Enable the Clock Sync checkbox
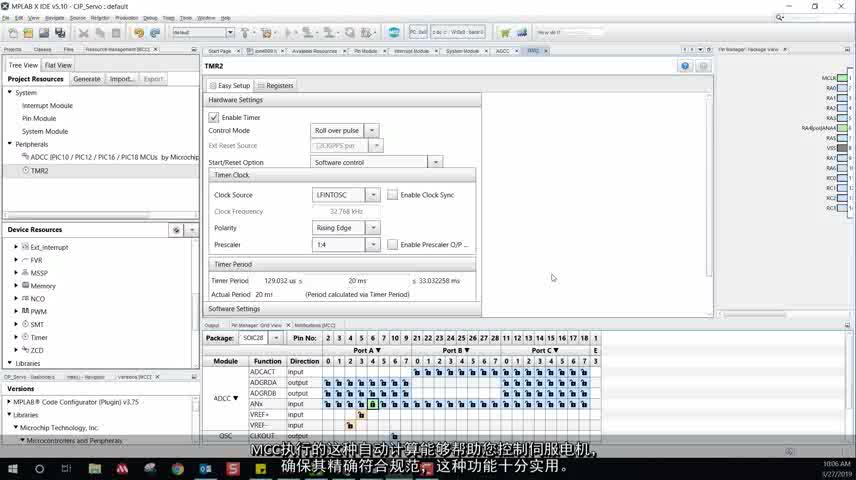This screenshot has height=480, width=856. pyautogui.click(x=392, y=195)
